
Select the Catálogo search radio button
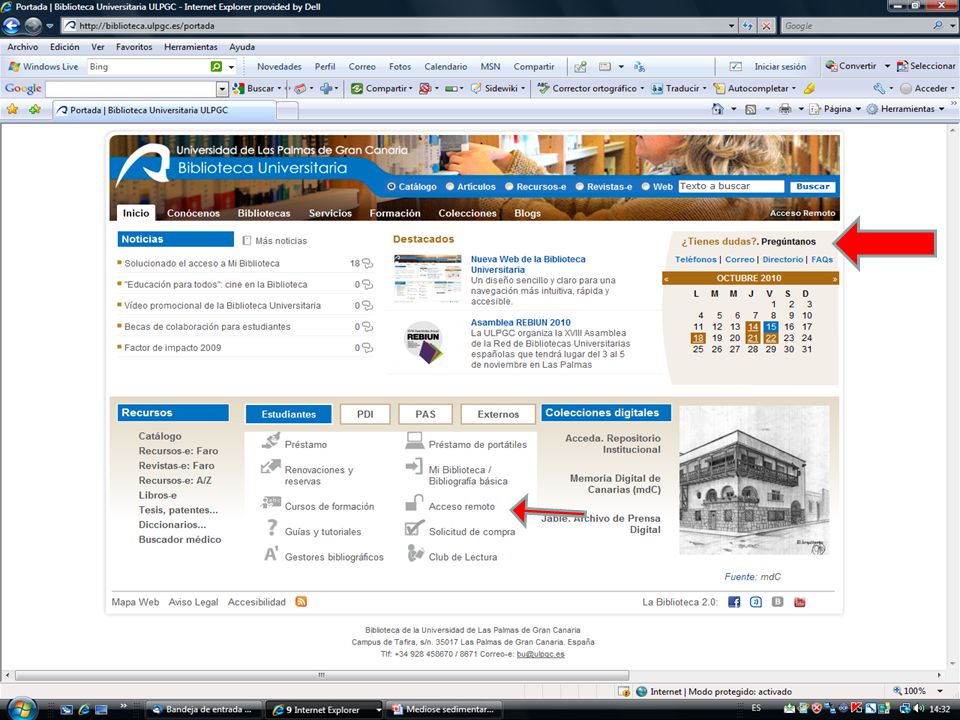(391, 186)
